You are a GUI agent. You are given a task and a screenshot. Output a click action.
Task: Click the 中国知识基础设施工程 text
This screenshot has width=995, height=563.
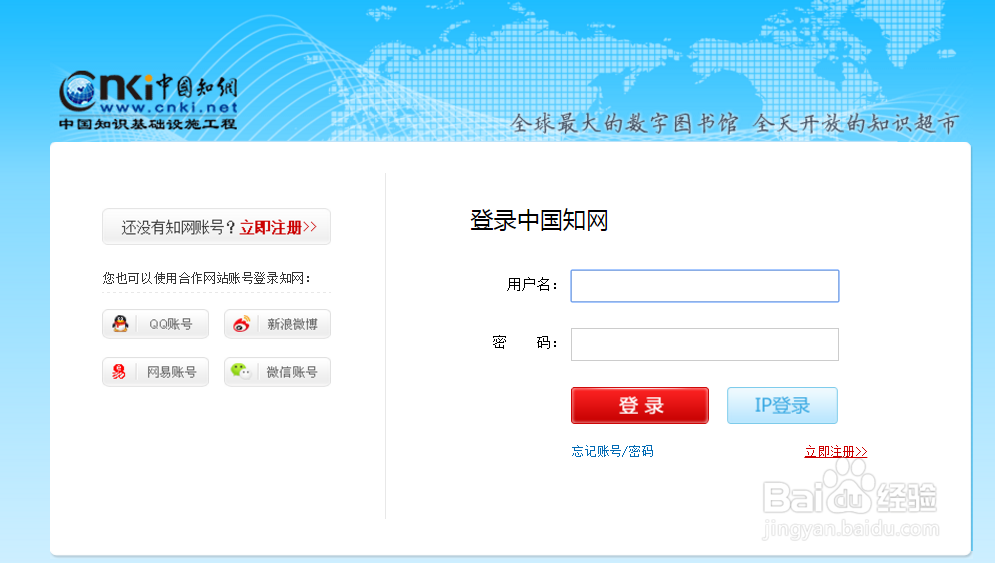click(148, 124)
